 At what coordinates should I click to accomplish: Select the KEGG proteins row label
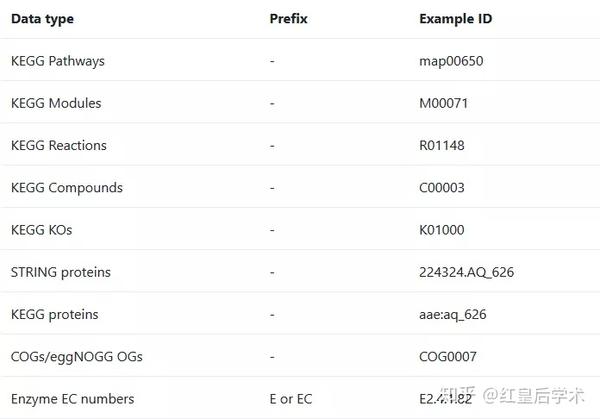tap(55, 314)
